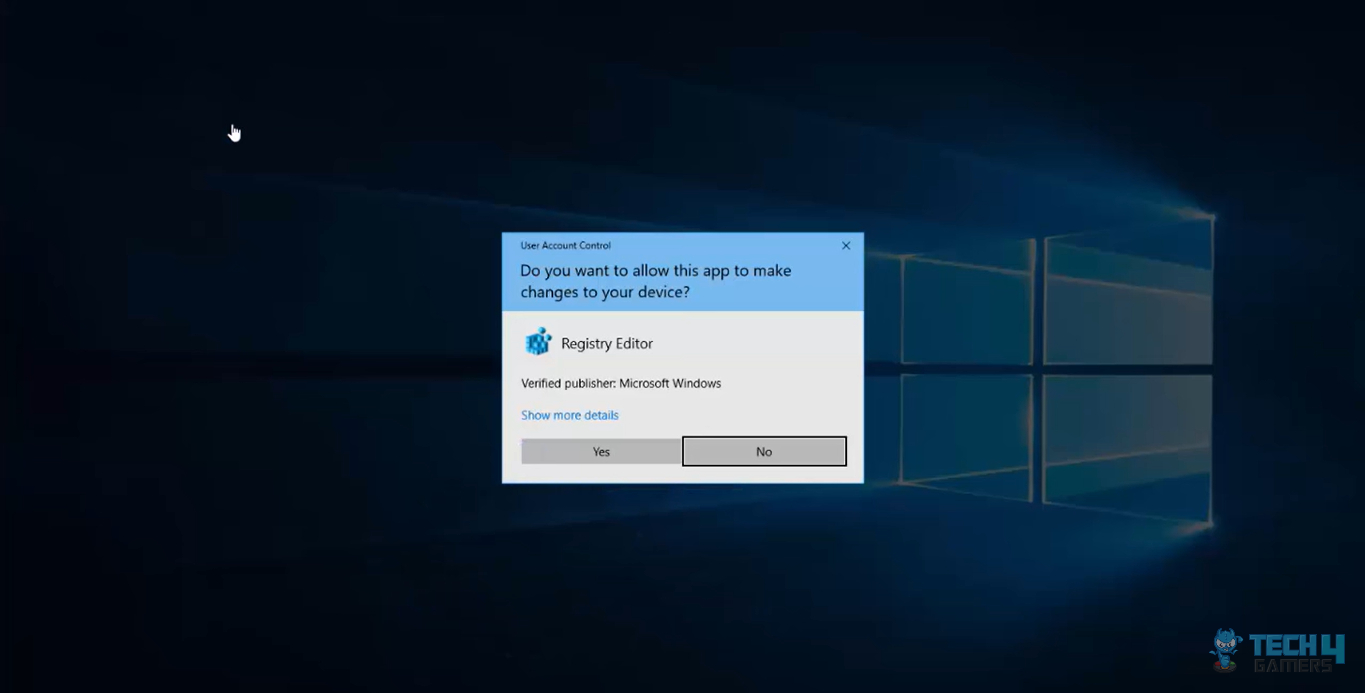Click Show more details to reveal certificate info

569,414
